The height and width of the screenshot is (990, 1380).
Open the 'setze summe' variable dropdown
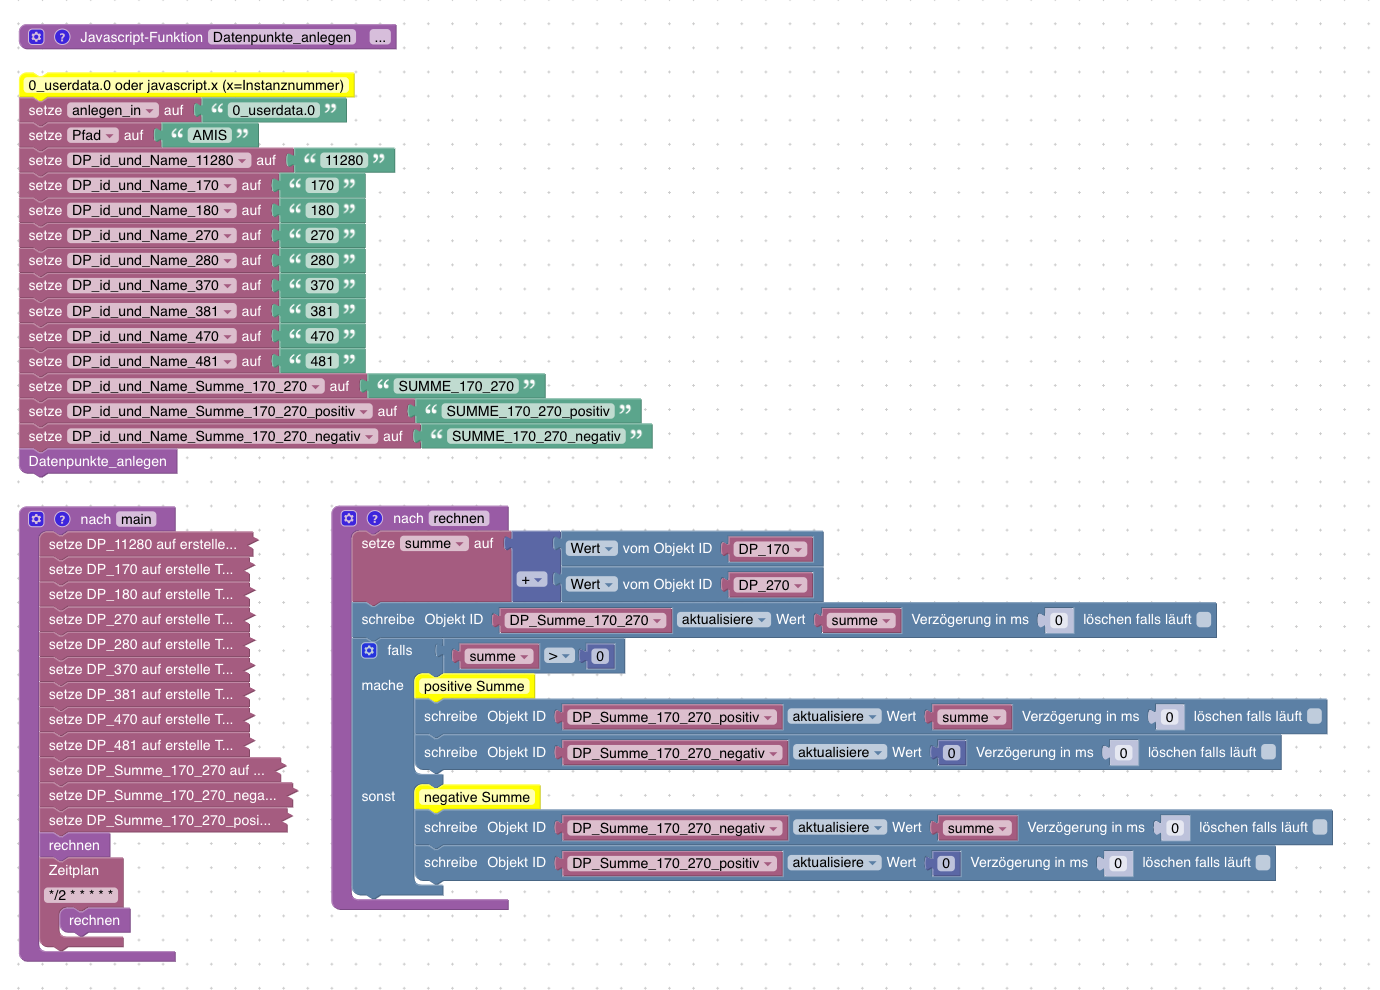[x=434, y=543]
